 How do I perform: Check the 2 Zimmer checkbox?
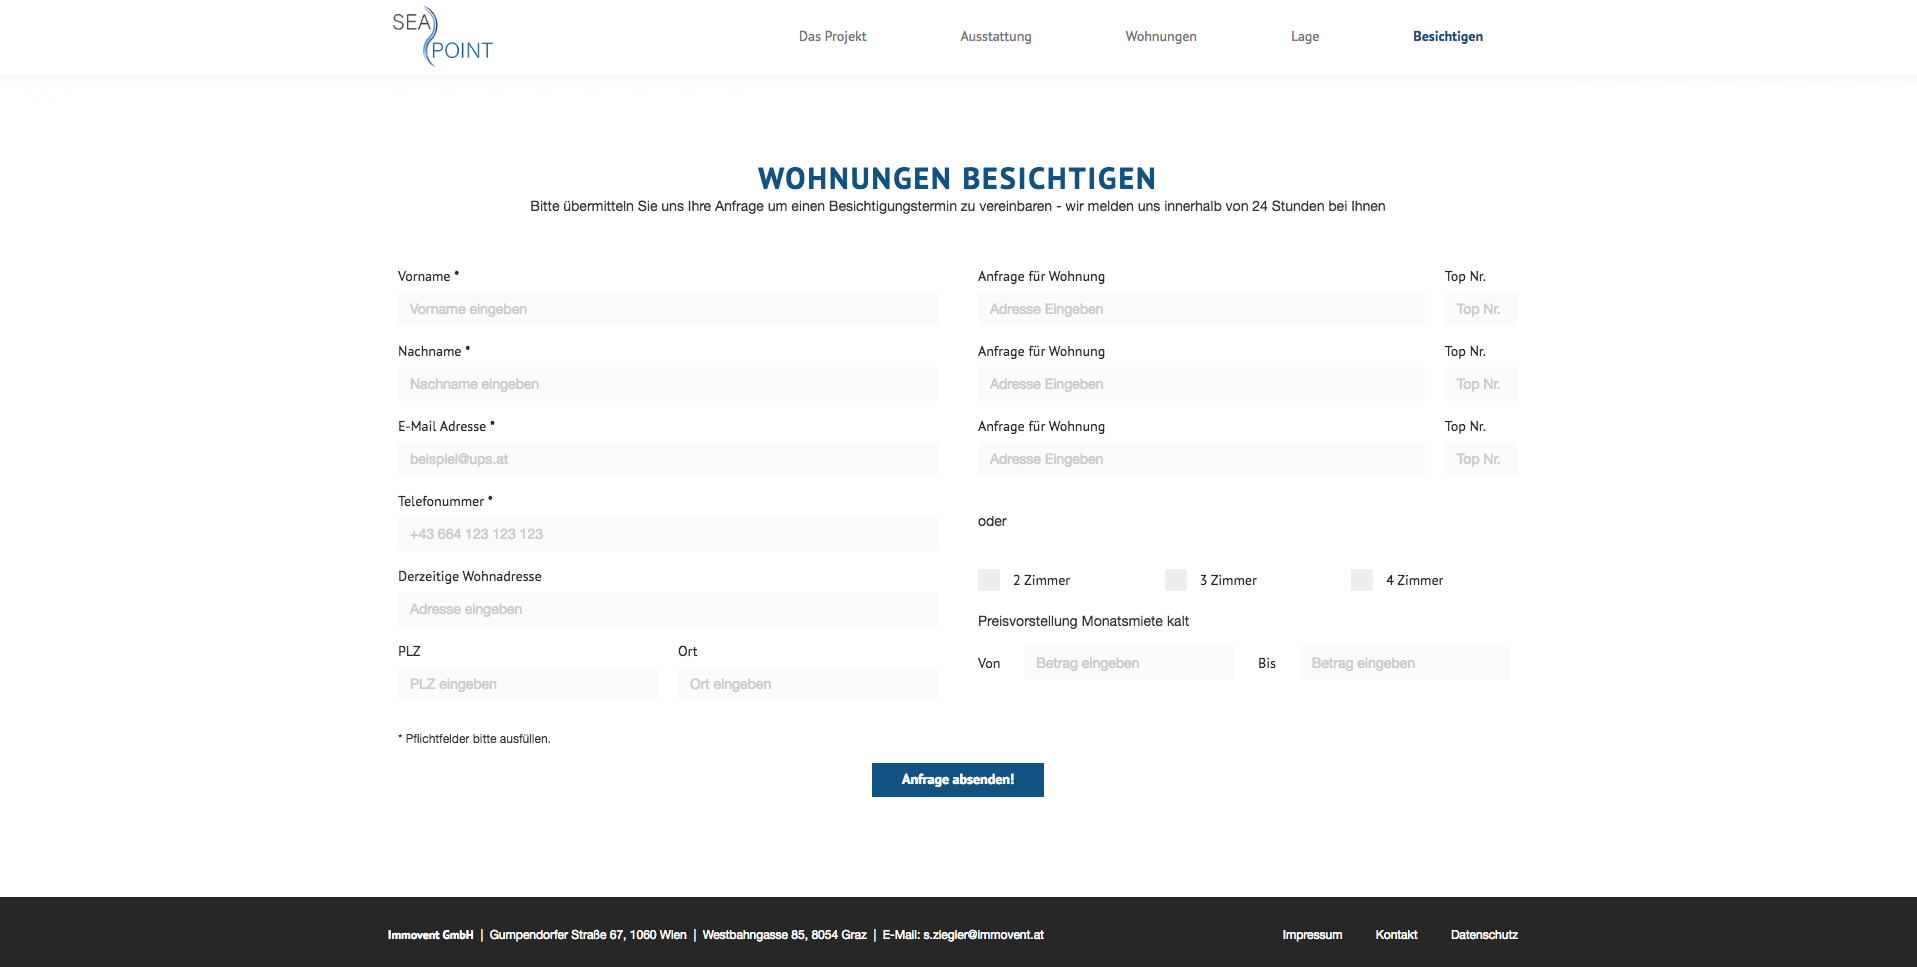[x=989, y=580]
